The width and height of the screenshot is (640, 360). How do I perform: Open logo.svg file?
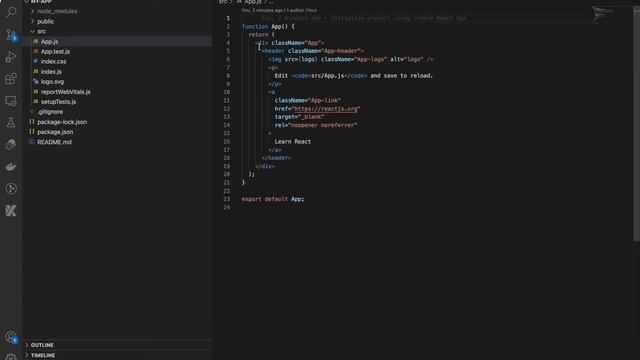52,82
